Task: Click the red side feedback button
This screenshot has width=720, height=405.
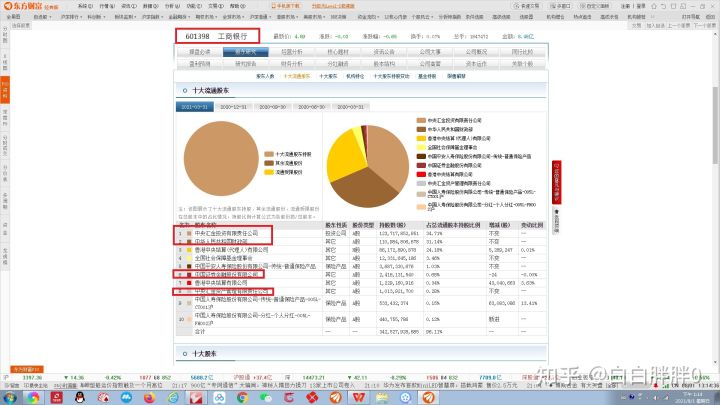Action: click(x=556, y=182)
